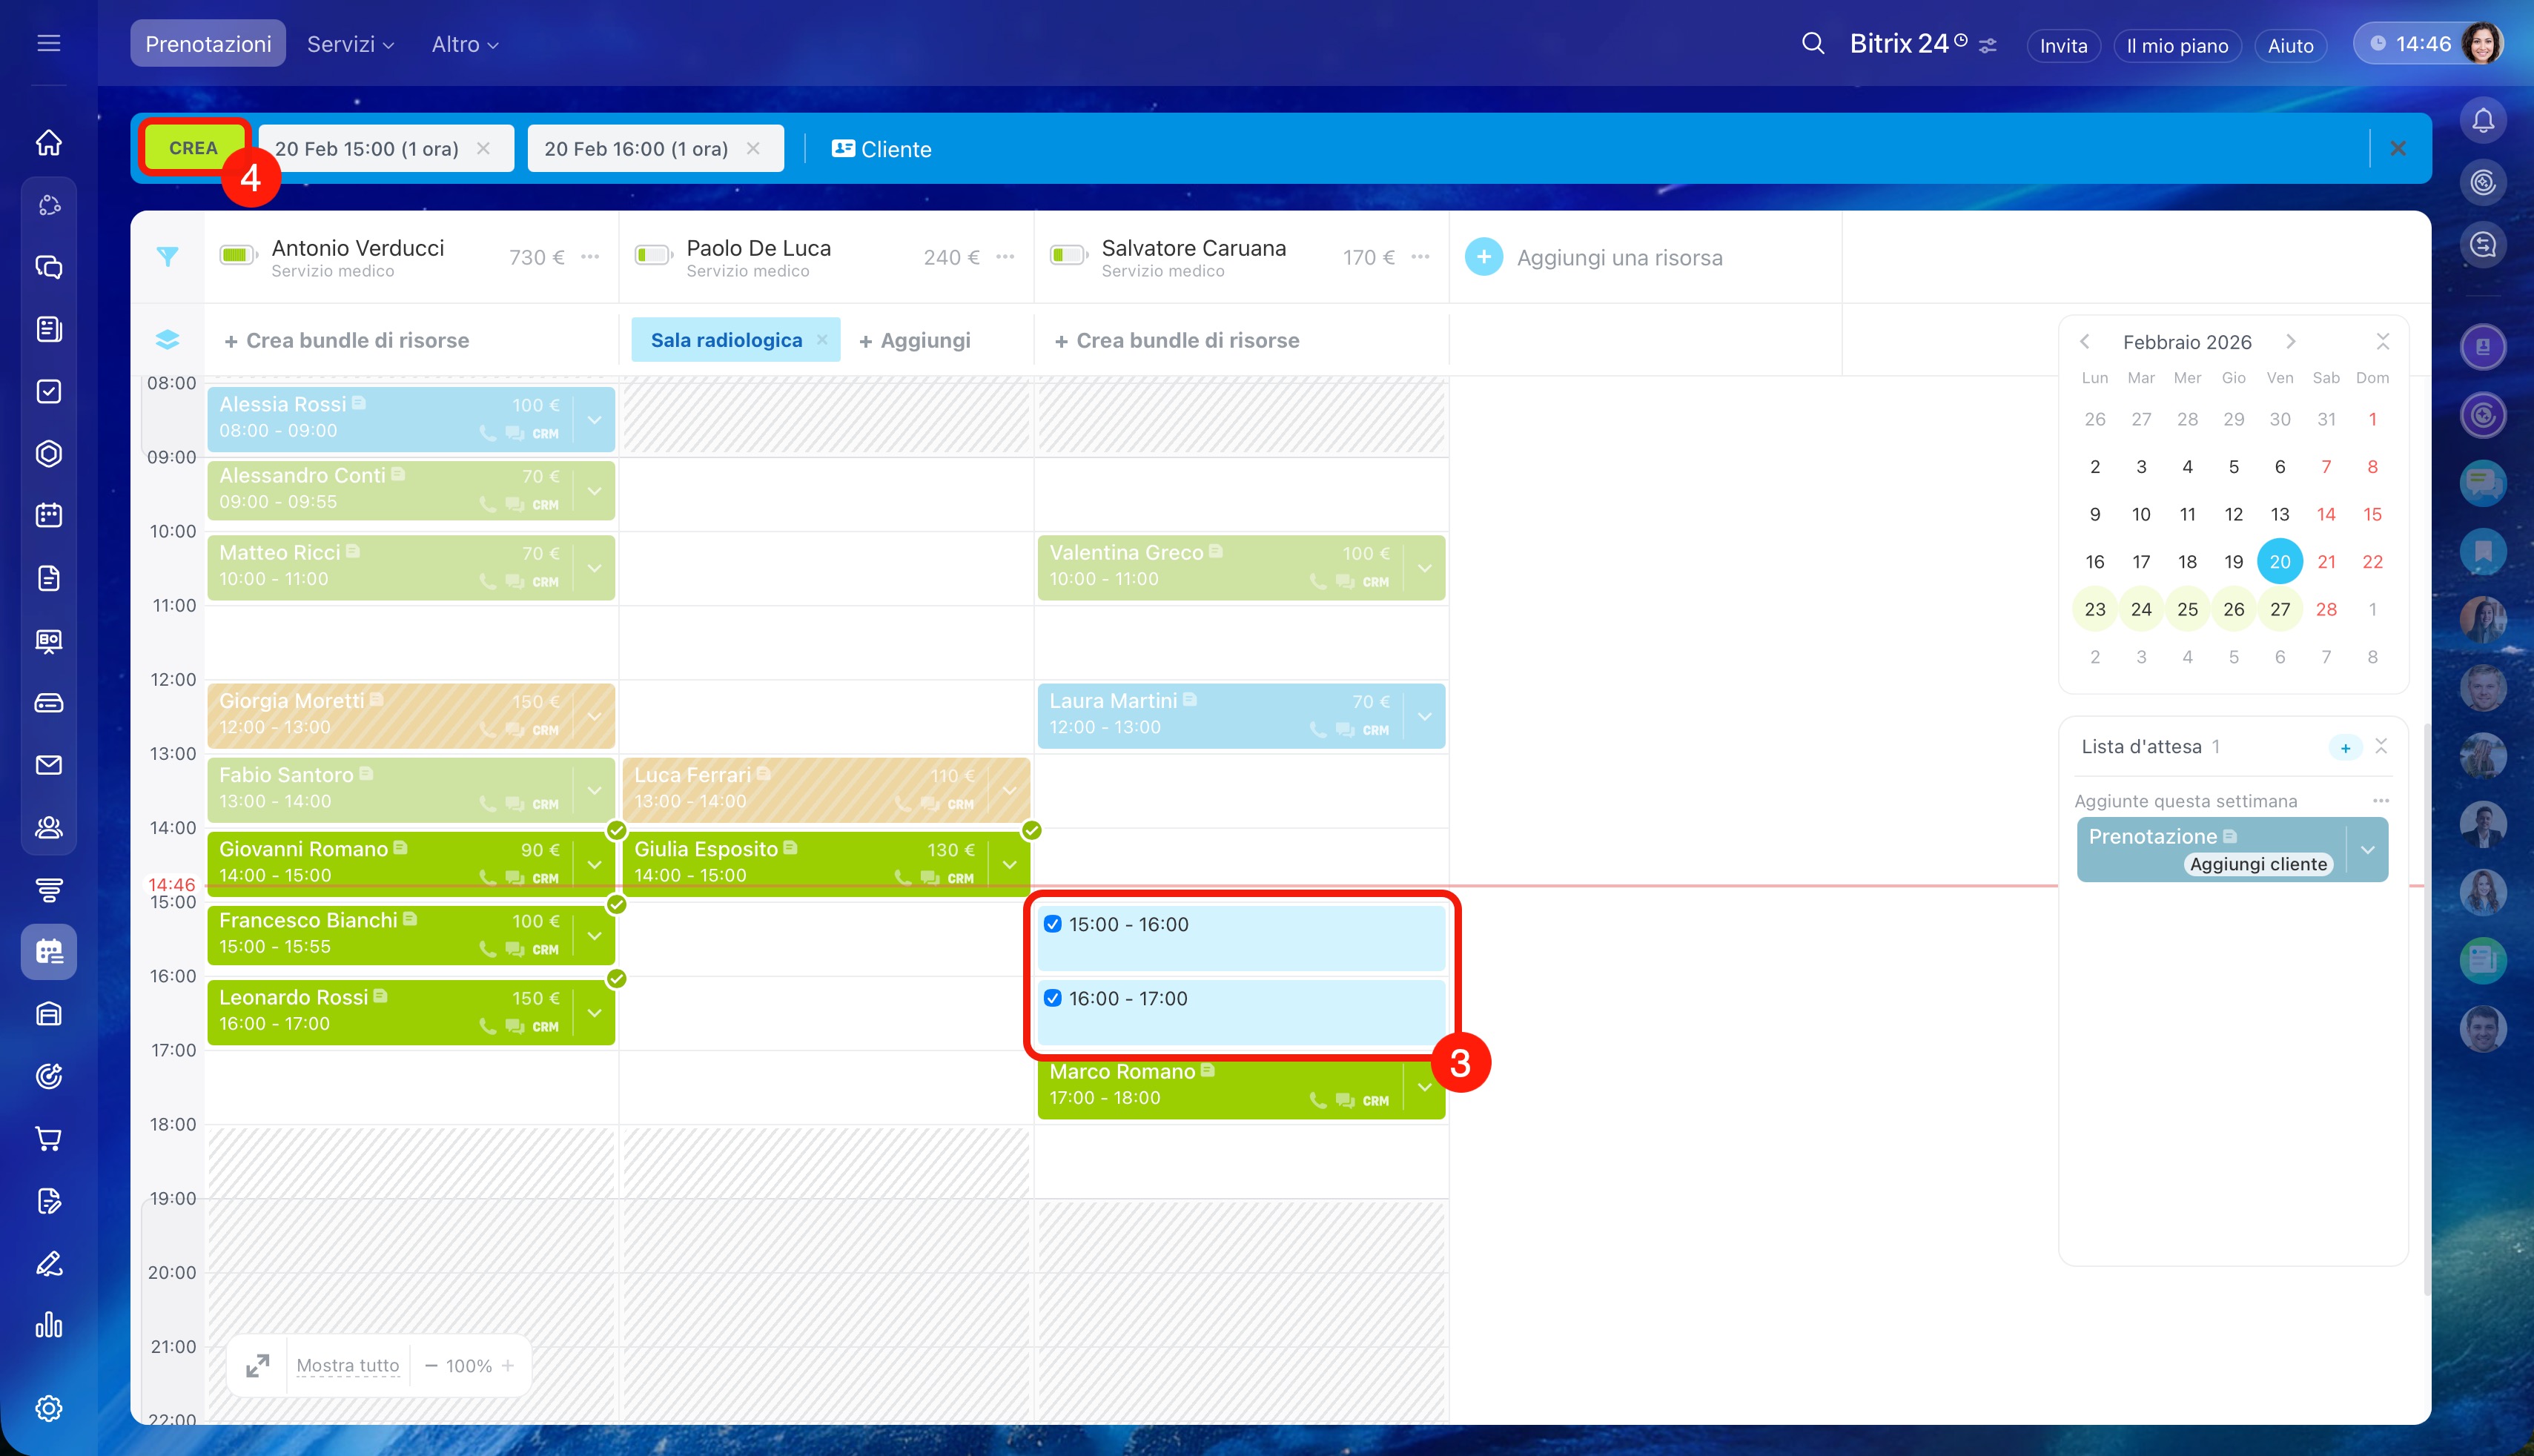Click Aggiungi cliente on waitlist booking
This screenshot has height=1456, width=2534.
[2258, 864]
